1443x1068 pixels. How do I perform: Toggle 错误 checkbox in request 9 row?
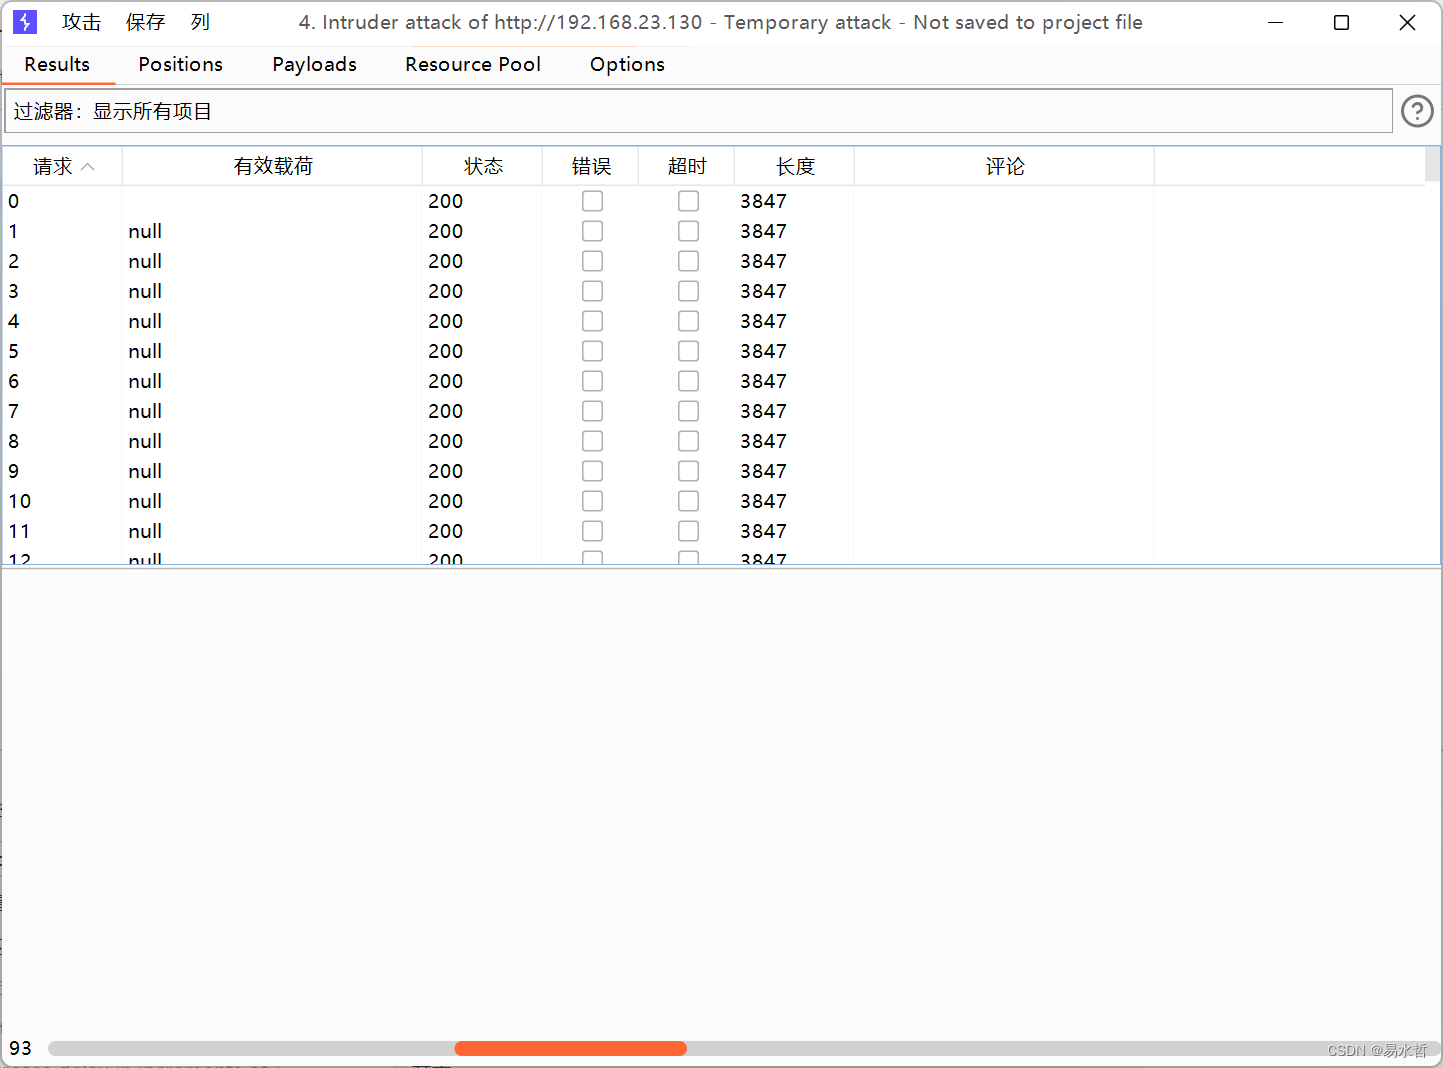coord(592,471)
